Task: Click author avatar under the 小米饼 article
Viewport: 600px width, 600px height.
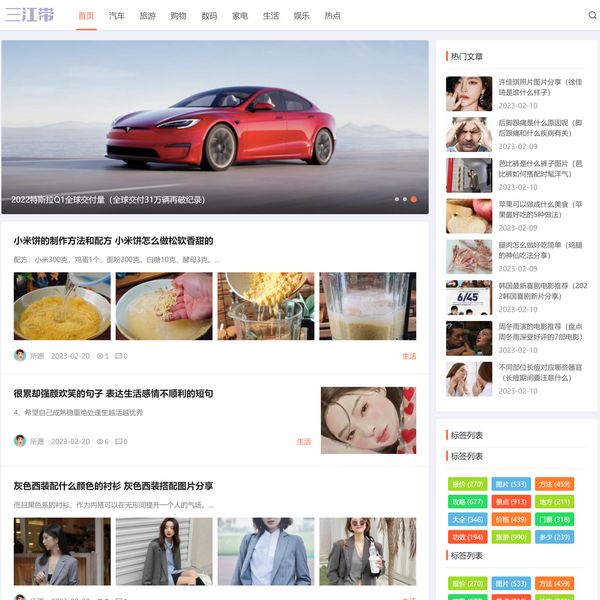Action: coord(20,356)
